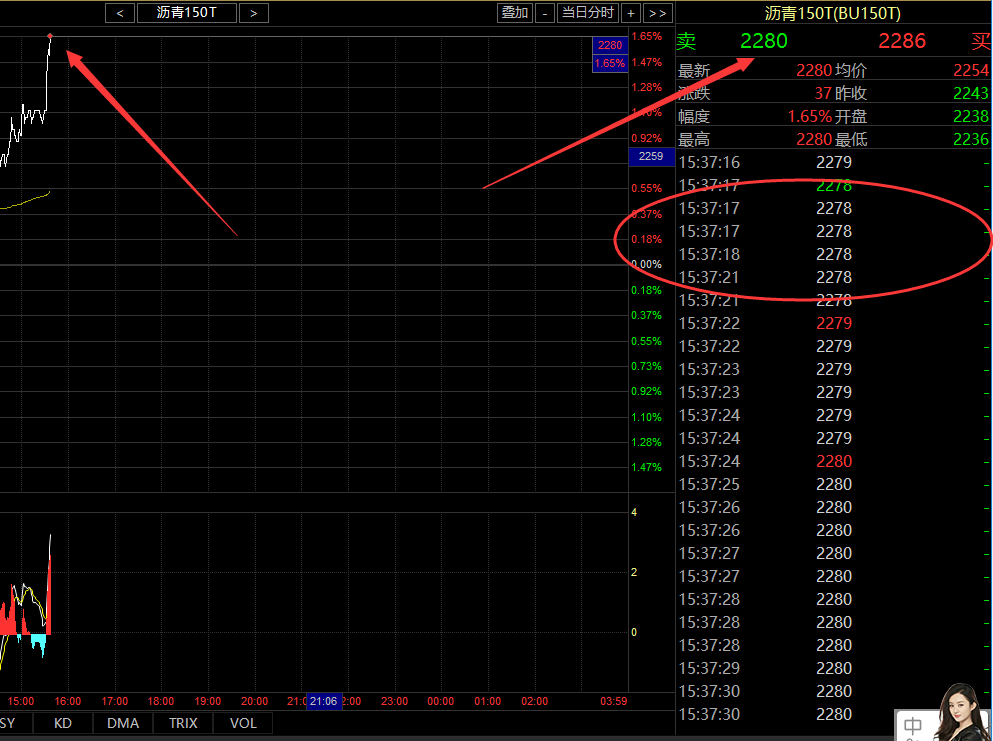This screenshot has height=741, width=993.
Task: Switch to the KD indicator tab
Action: (63, 723)
